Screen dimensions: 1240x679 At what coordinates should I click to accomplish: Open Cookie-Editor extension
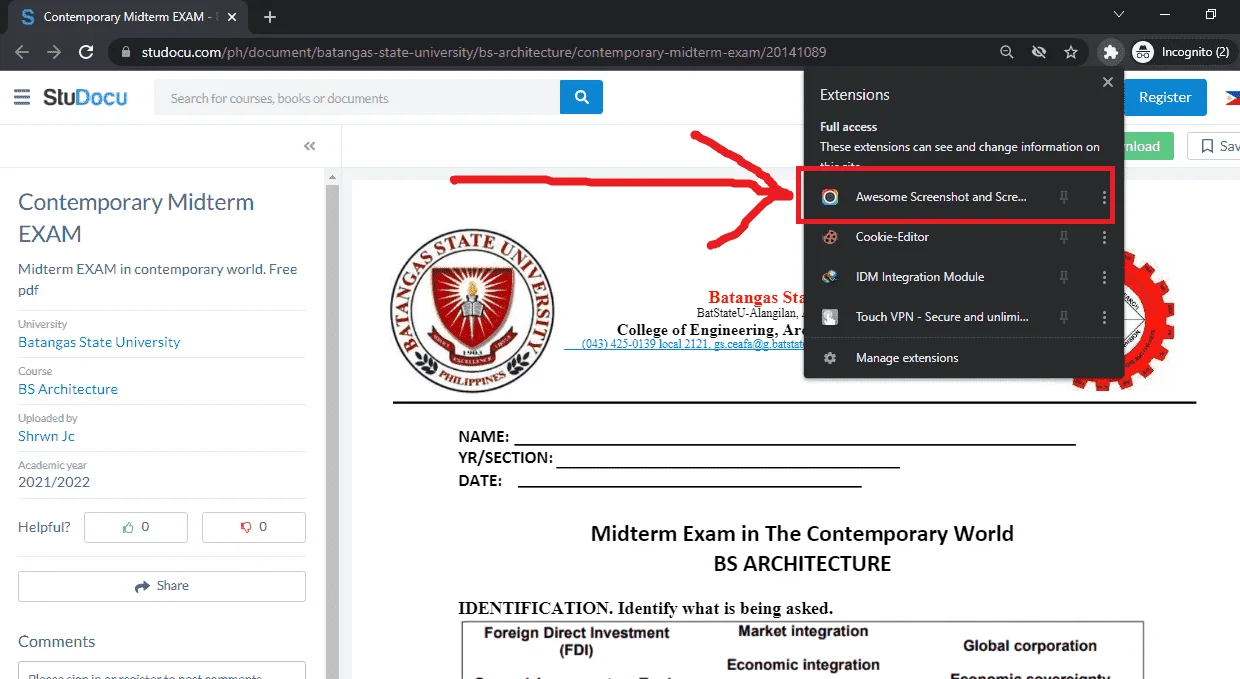[x=892, y=237]
